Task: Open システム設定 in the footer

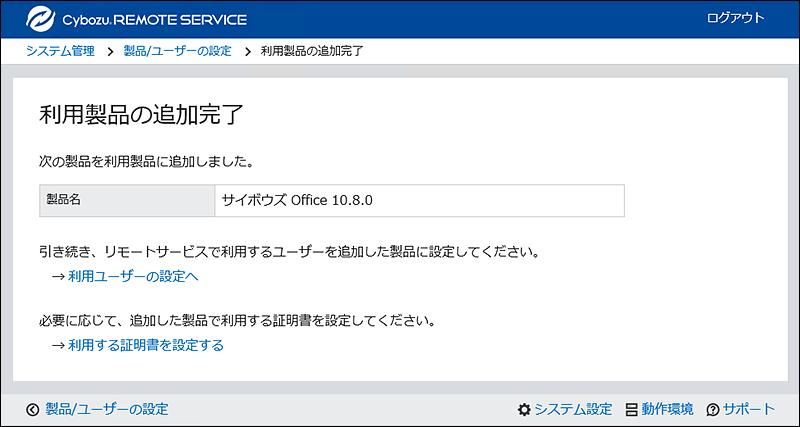Action: click(x=572, y=409)
